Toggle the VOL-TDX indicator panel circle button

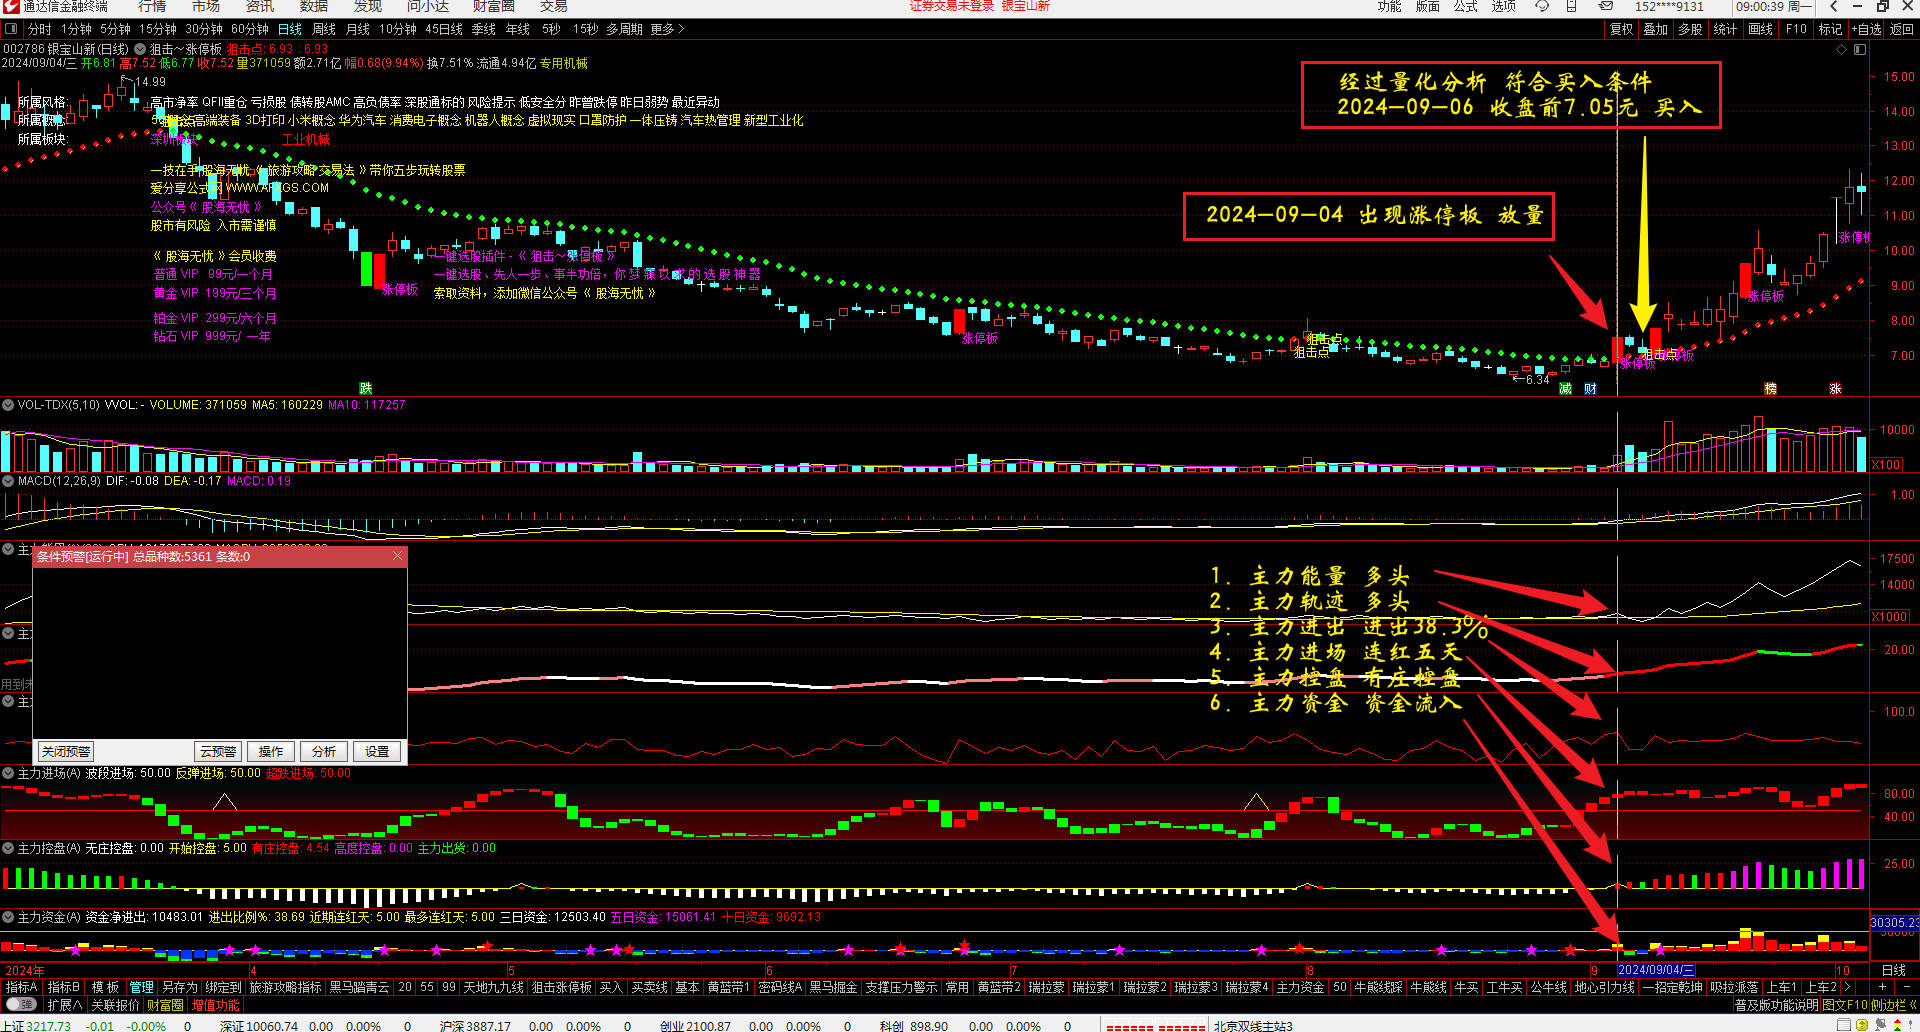coord(8,405)
